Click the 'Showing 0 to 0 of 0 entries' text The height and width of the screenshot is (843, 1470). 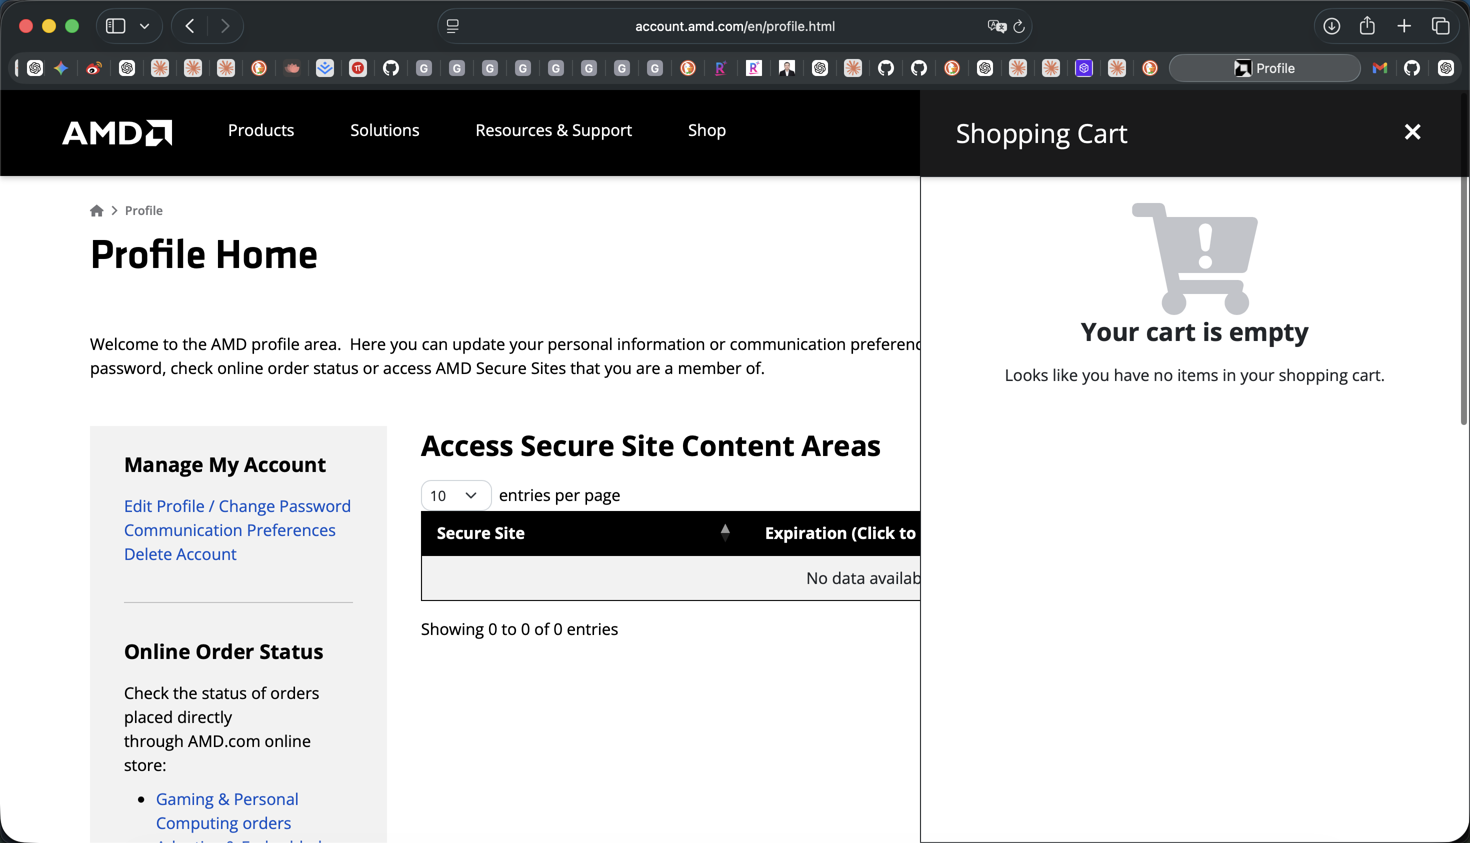[519, 629]
